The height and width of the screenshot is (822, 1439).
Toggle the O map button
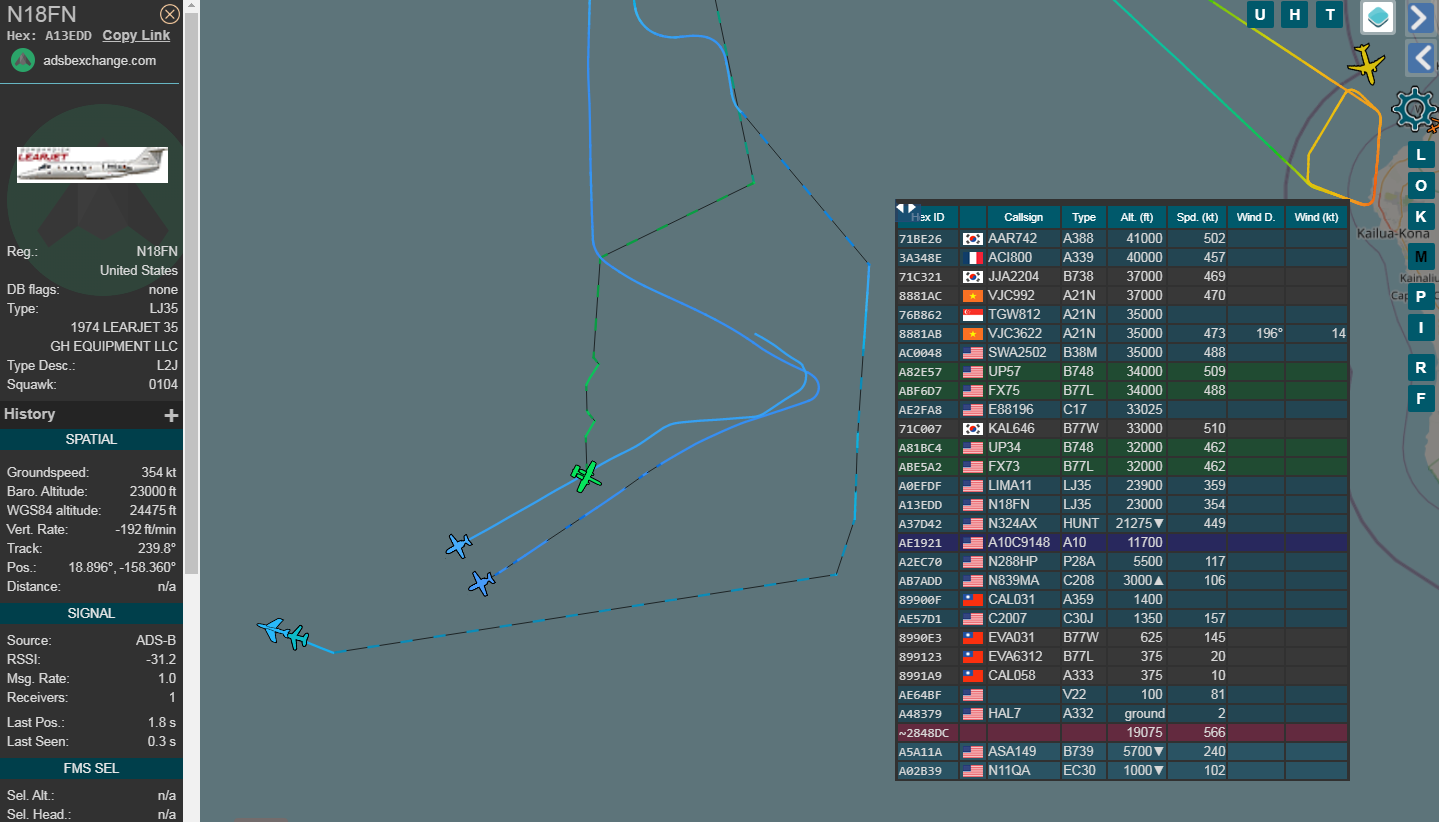pyautogui.click(x=1421, y=186)
